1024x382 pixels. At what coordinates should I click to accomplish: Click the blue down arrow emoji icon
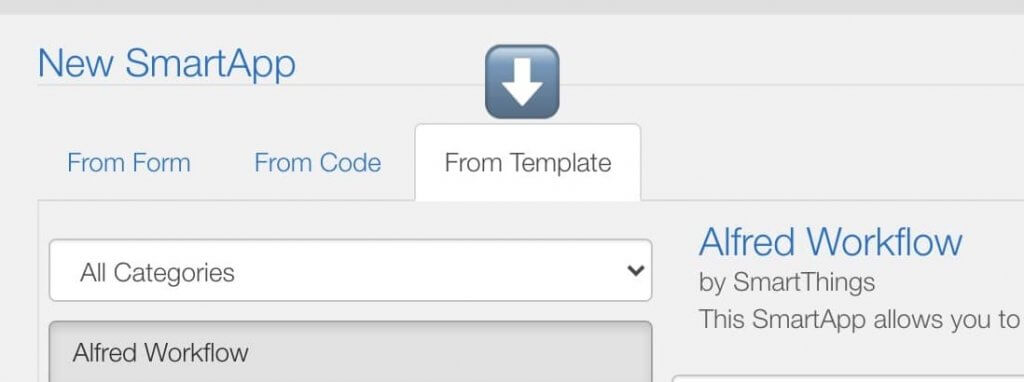[x=522, y=82]
